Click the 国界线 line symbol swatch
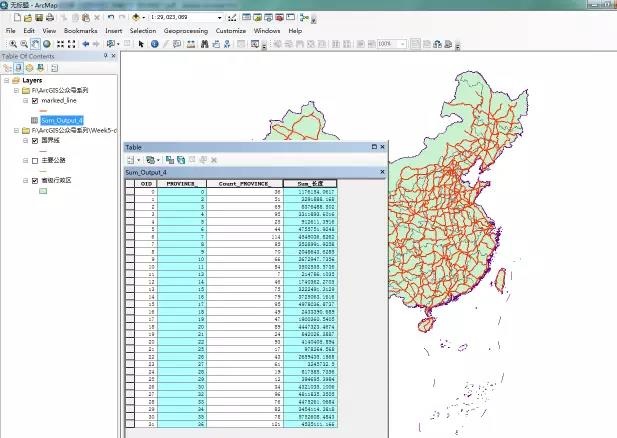 (43, 151)
